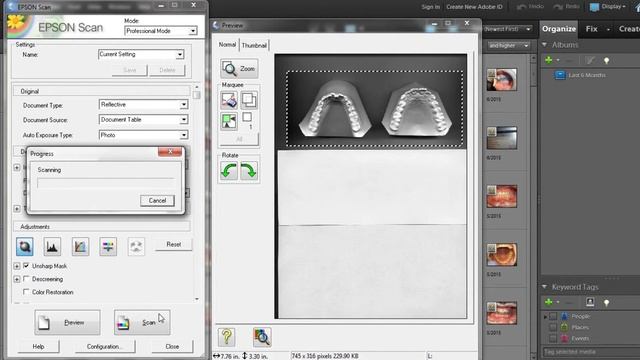Viewport: 640px width, 360px height.
Task: Switch to the Normal preview tab
Action: [x=227, y=44]
